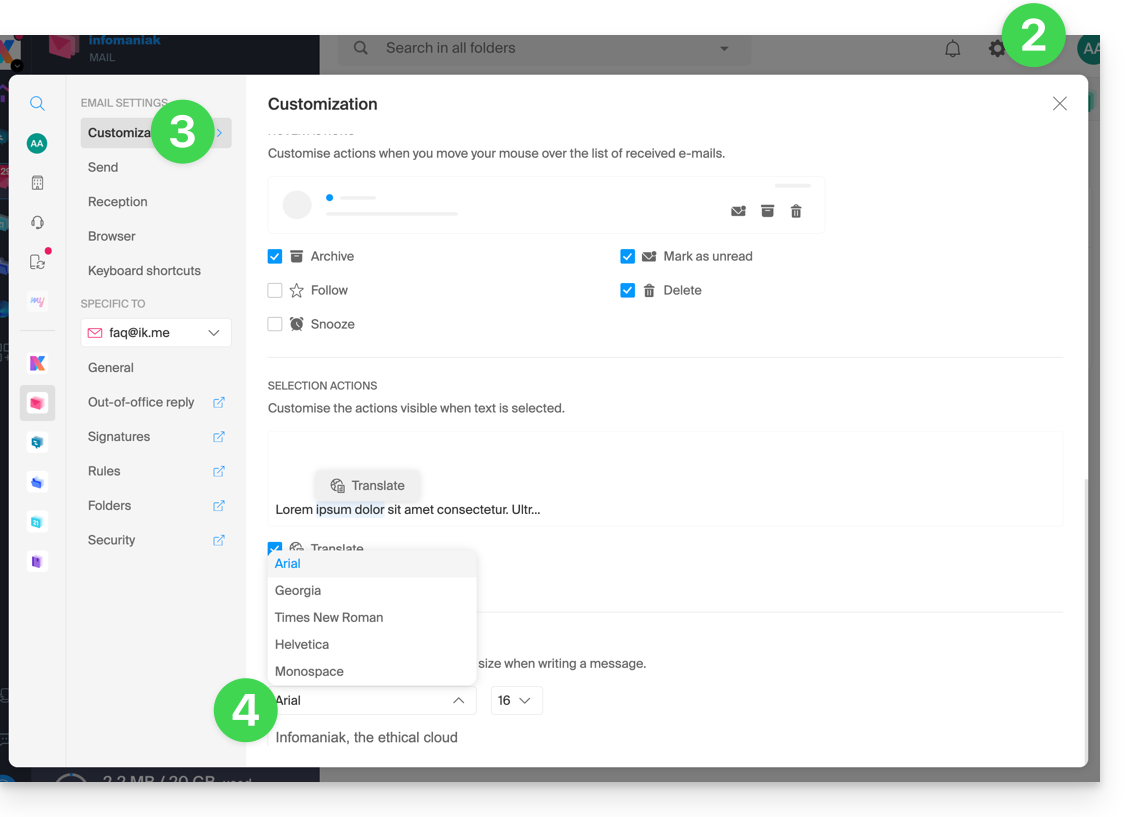
Task: Open the 'my' app icon in sidebar
Action: click(x=37, y=300)
